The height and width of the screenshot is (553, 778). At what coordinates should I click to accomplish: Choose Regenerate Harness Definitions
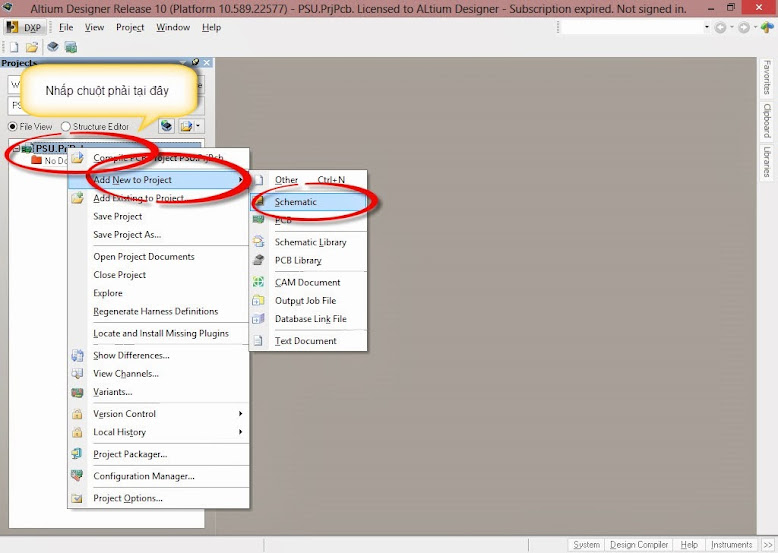[158, 311]
